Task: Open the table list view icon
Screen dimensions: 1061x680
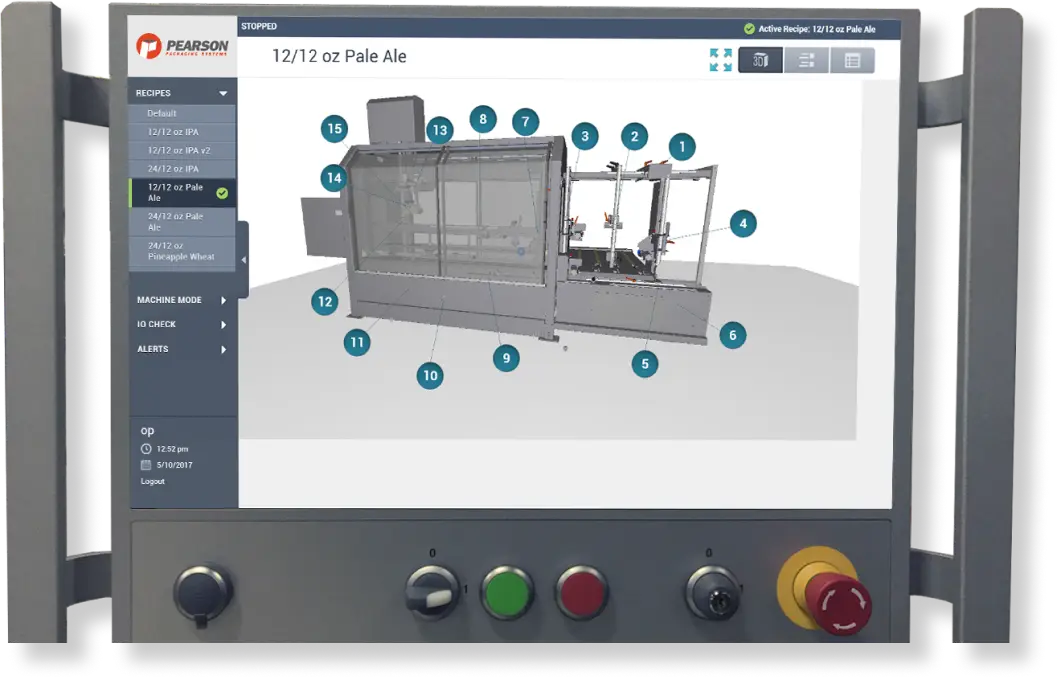Action: (852, 60)
